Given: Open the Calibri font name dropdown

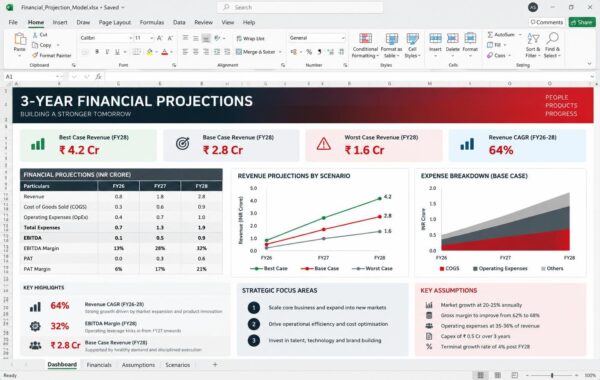Looking at the screenshot, I should (130, 38).
